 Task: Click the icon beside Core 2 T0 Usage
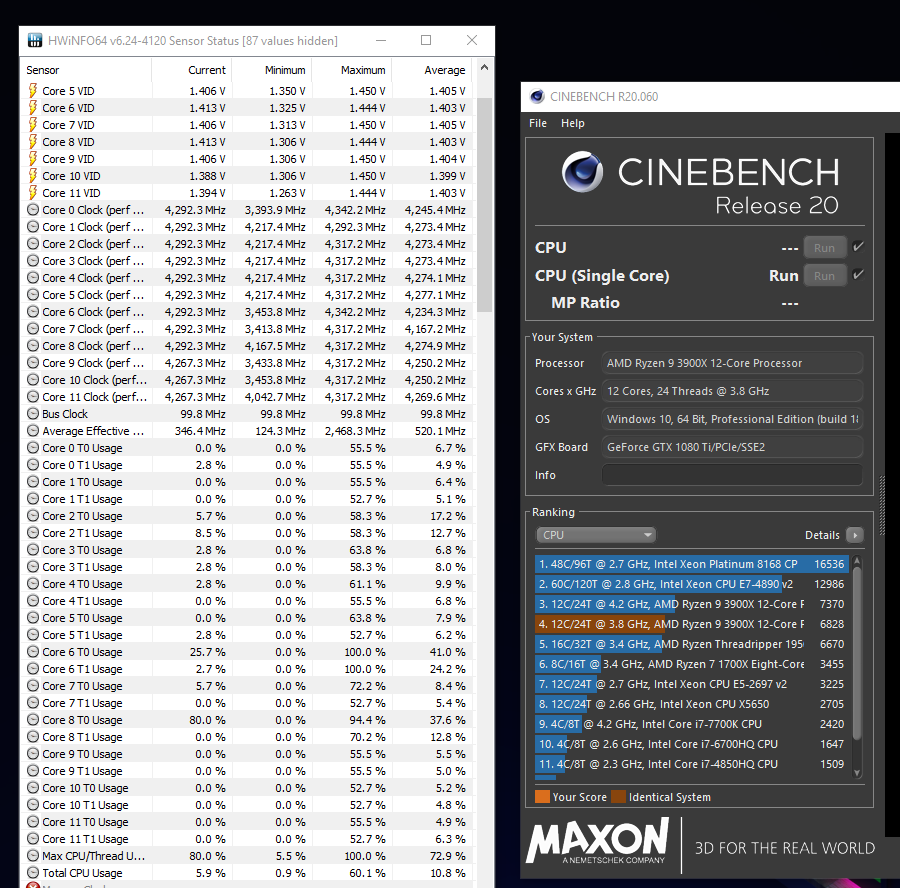click(33, 516)
